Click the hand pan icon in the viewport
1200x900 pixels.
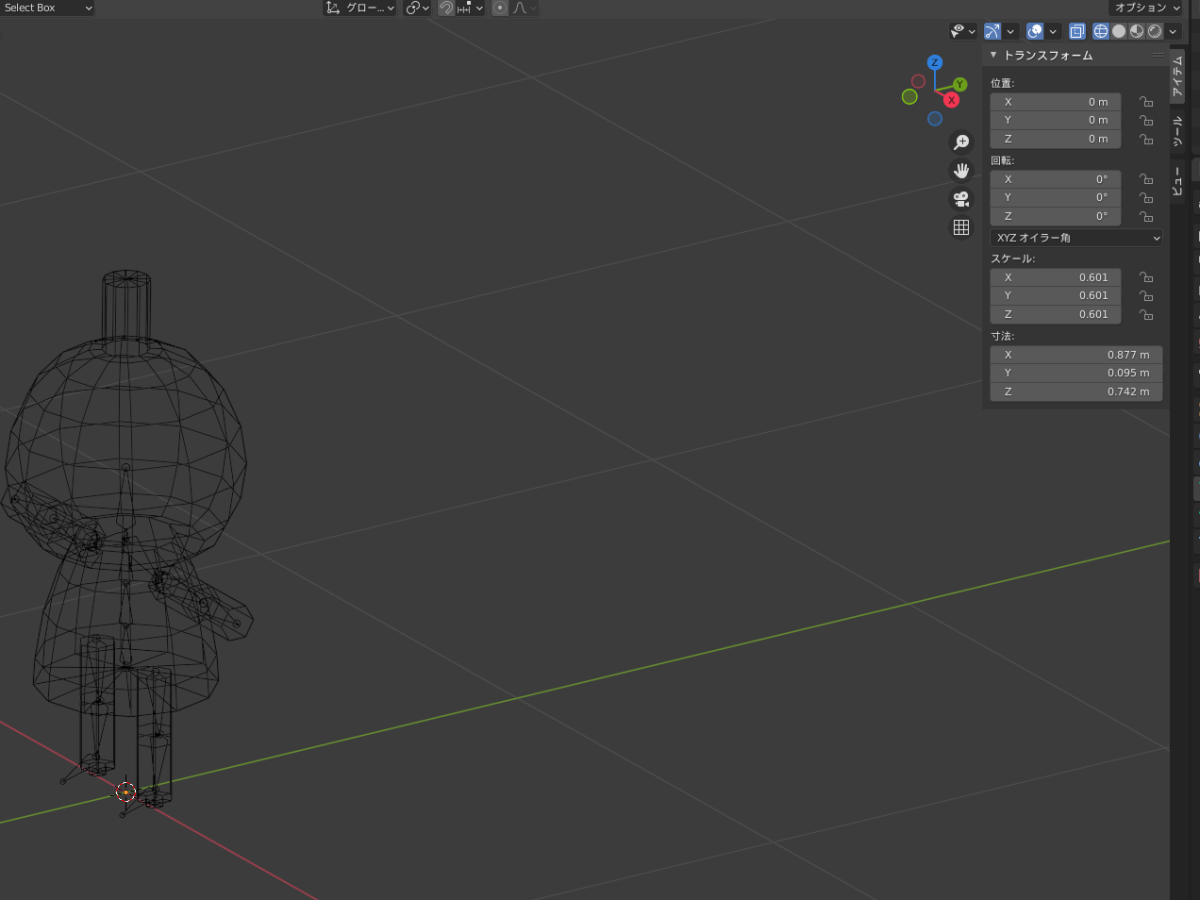[960, 170]
